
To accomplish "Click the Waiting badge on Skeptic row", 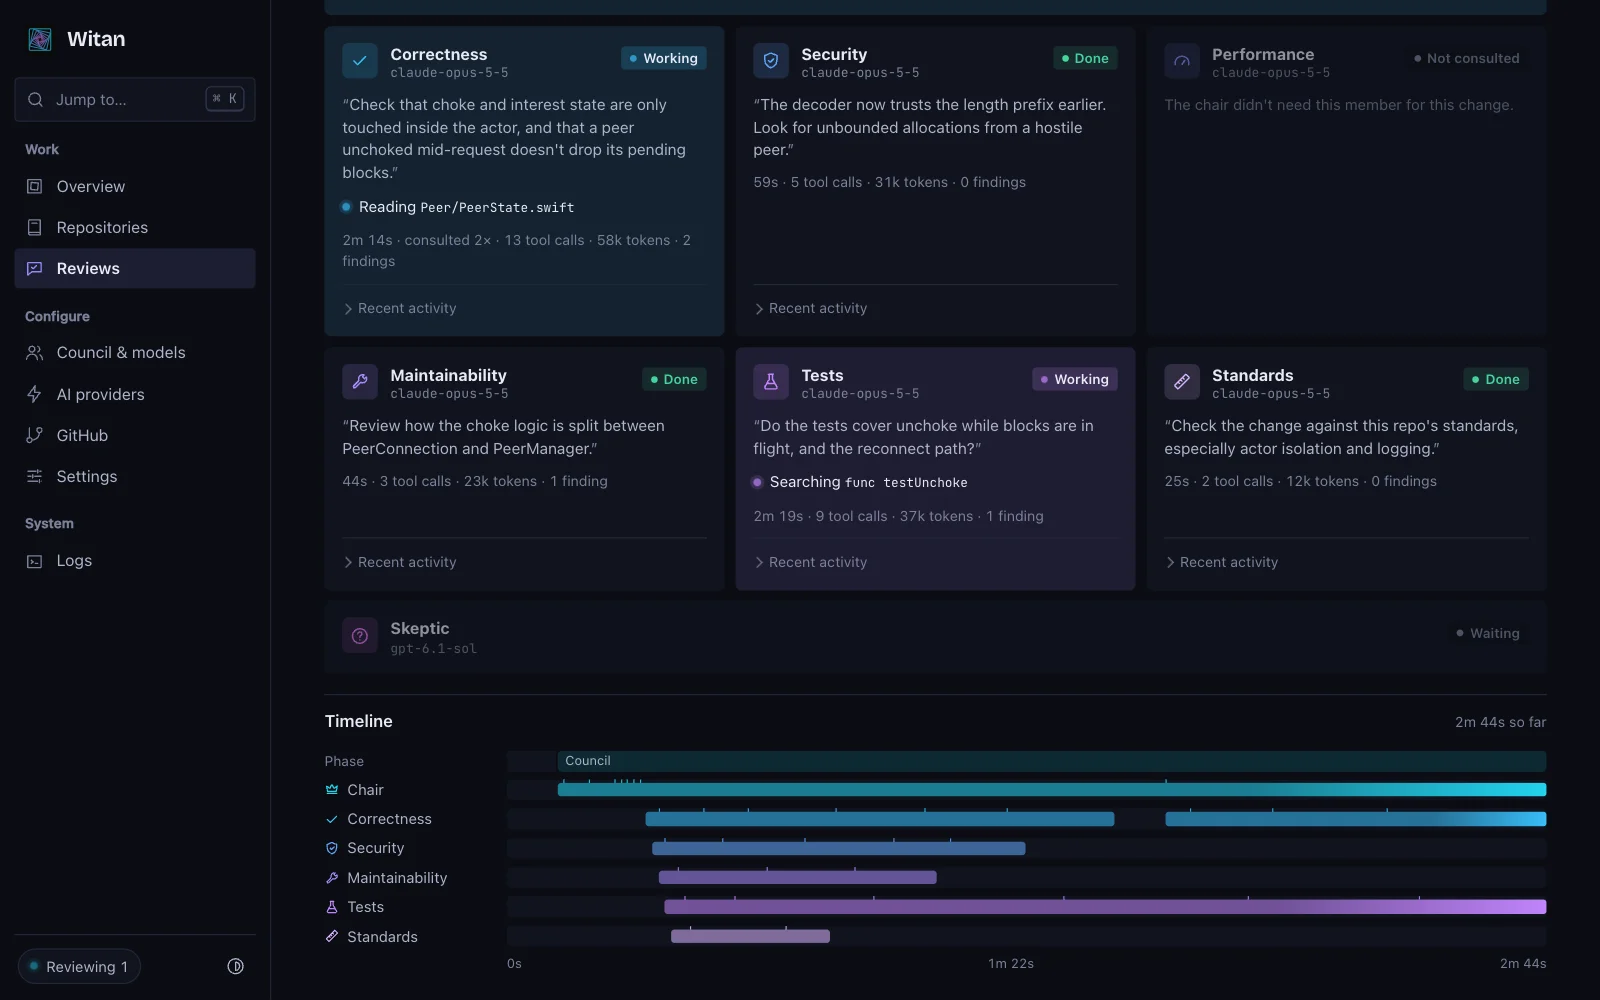I will (1488, 633).
